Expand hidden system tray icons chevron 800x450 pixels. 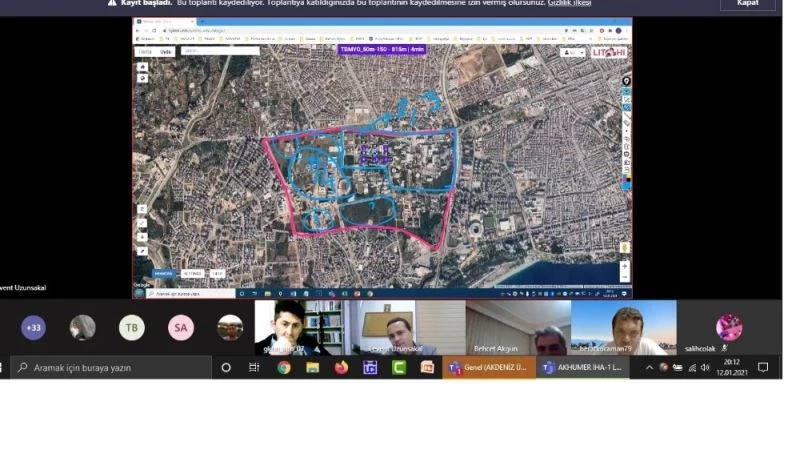(649, 368)
